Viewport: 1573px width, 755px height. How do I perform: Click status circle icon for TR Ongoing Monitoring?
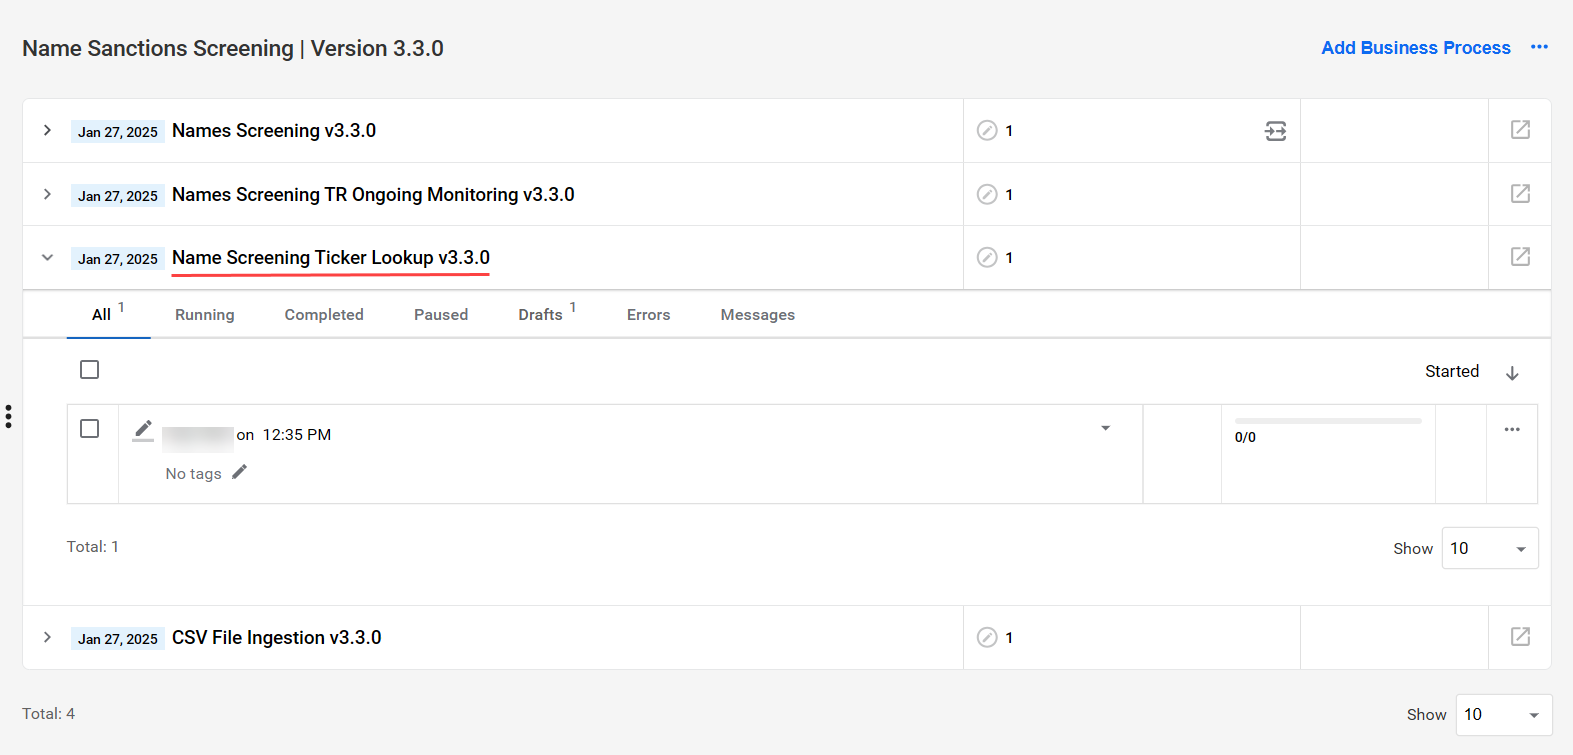[x=987, y=194]
